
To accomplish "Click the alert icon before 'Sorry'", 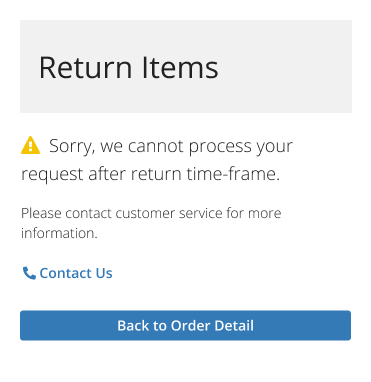I will pyautogui.click(x=30, y=145).
